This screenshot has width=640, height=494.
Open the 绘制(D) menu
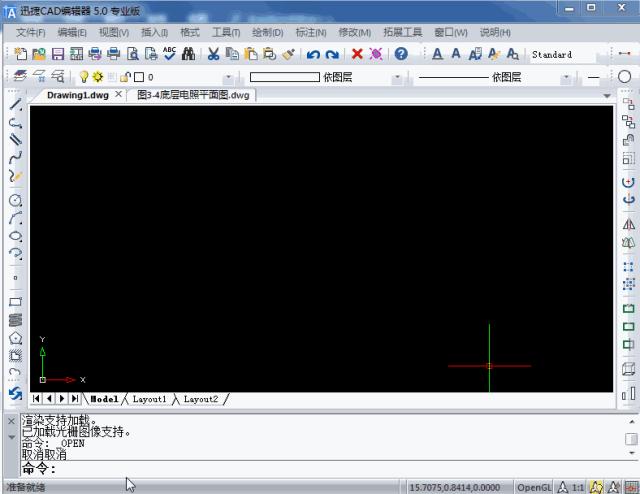[267, 32]
